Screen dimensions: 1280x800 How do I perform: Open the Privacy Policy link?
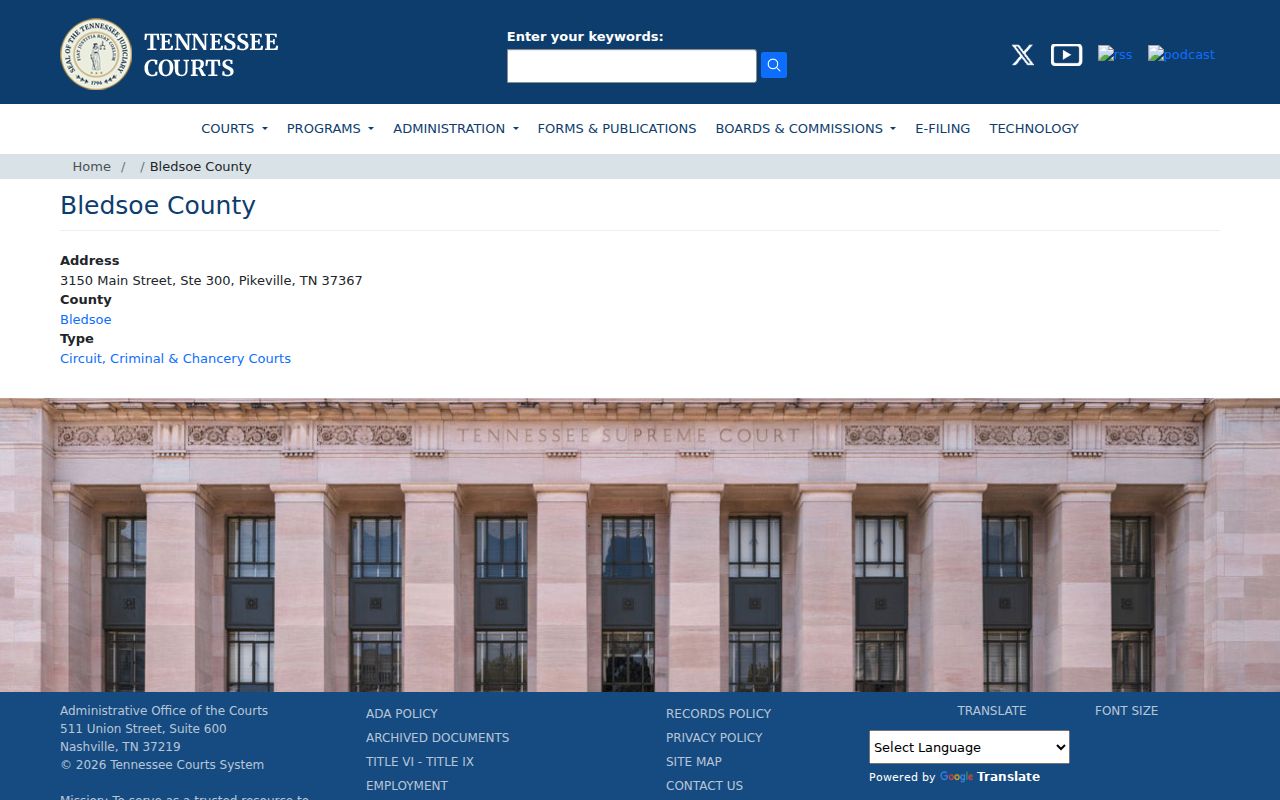click(x=714, y=738)
